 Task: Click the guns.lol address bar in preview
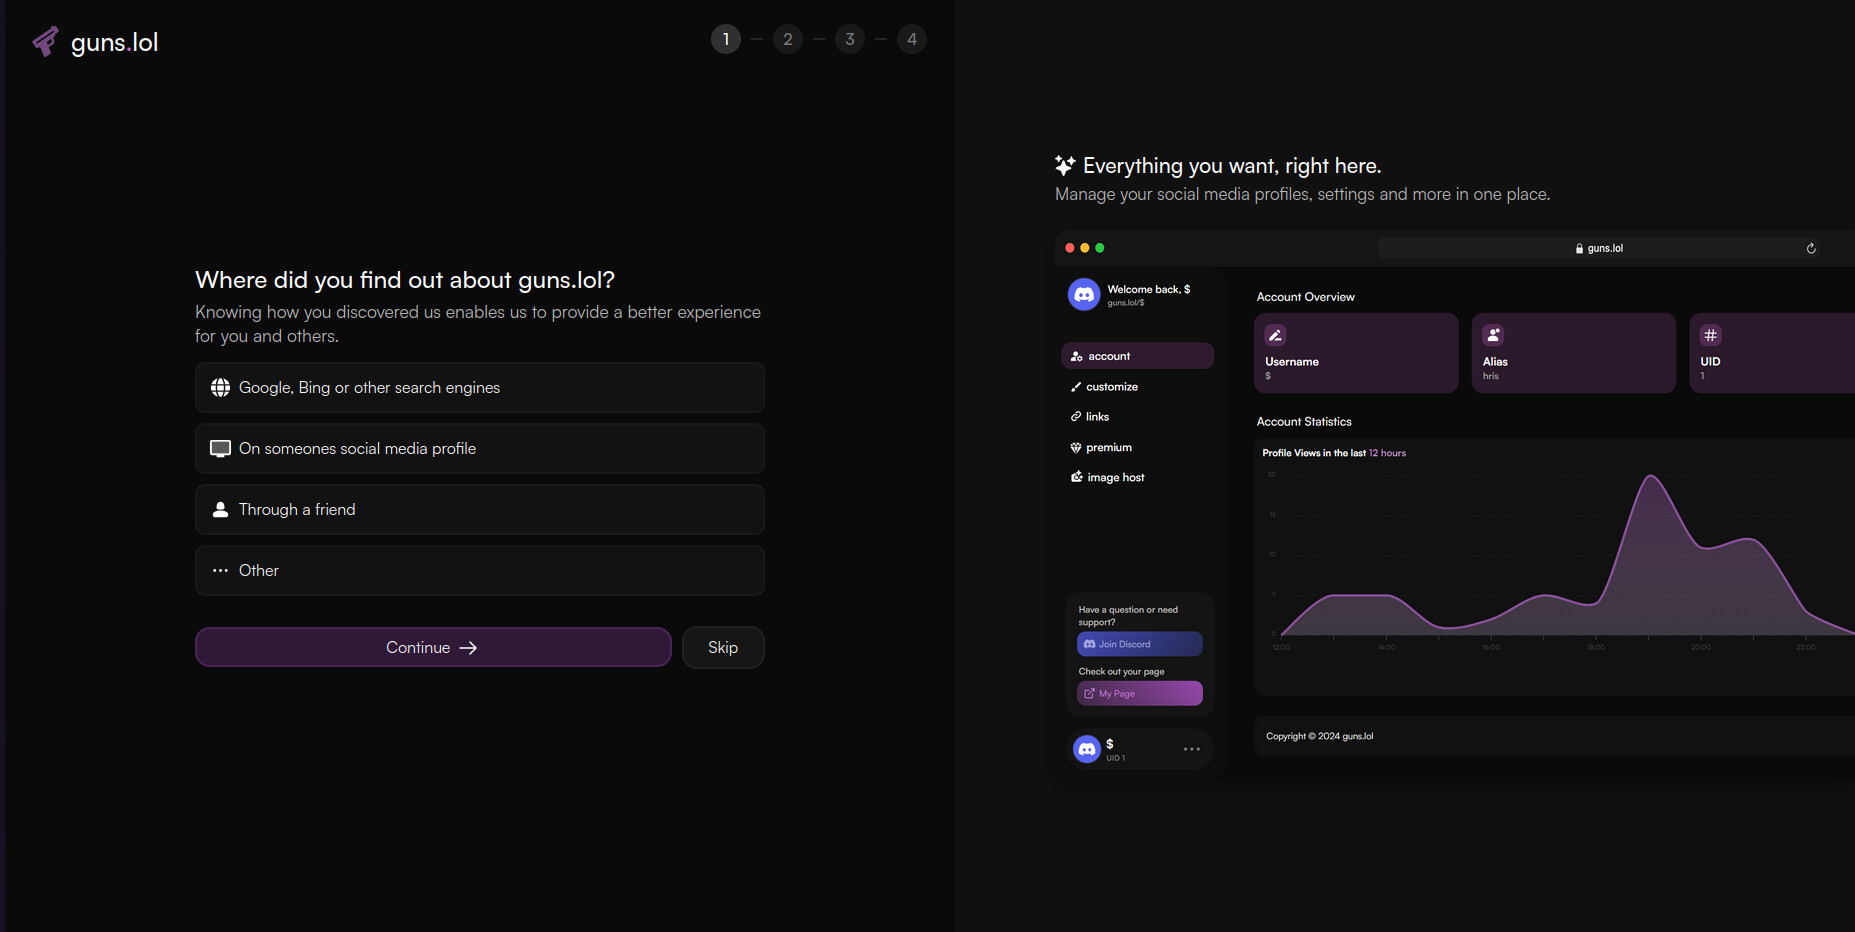tap(1601, 248)
